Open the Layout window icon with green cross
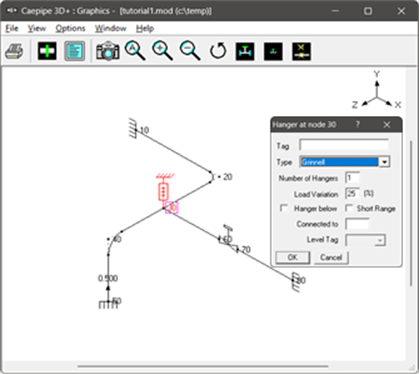The width and height of the screenshot is (419, 374). point(47,51)
